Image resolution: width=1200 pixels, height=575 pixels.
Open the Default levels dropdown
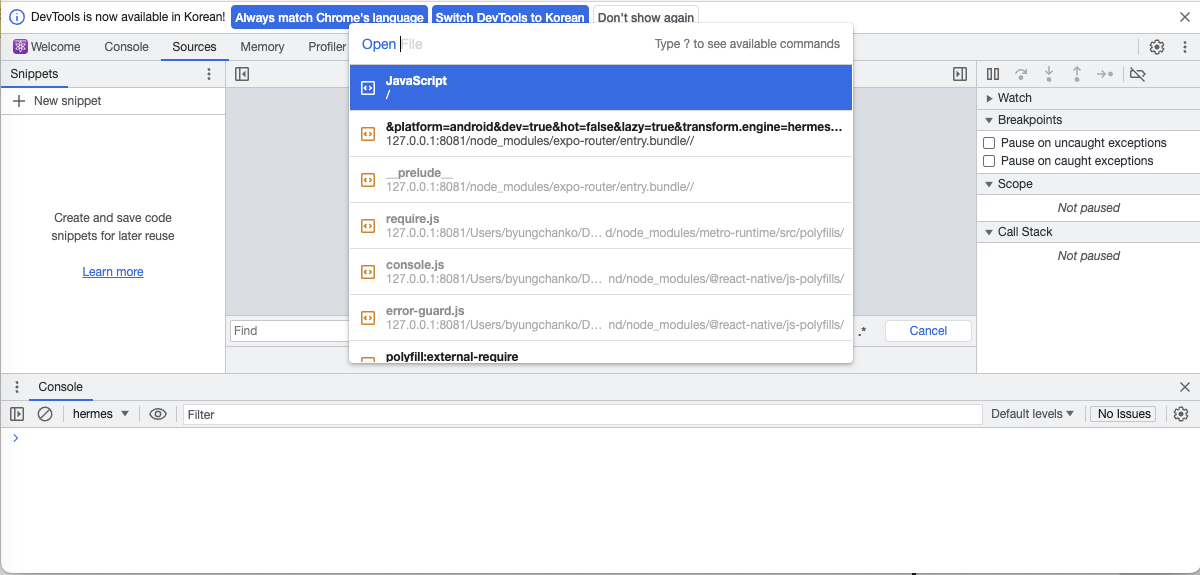1032,414
